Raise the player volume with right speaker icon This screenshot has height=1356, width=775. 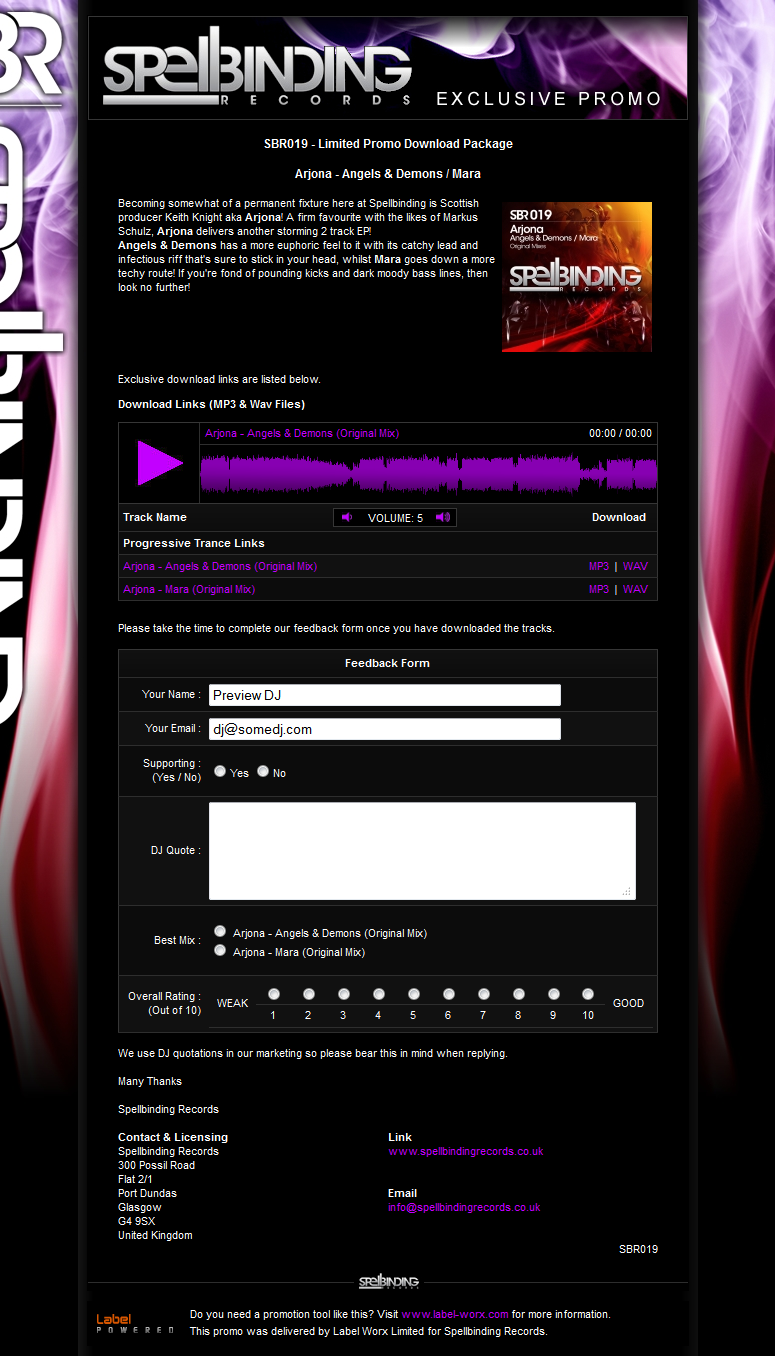pos(443,517)
